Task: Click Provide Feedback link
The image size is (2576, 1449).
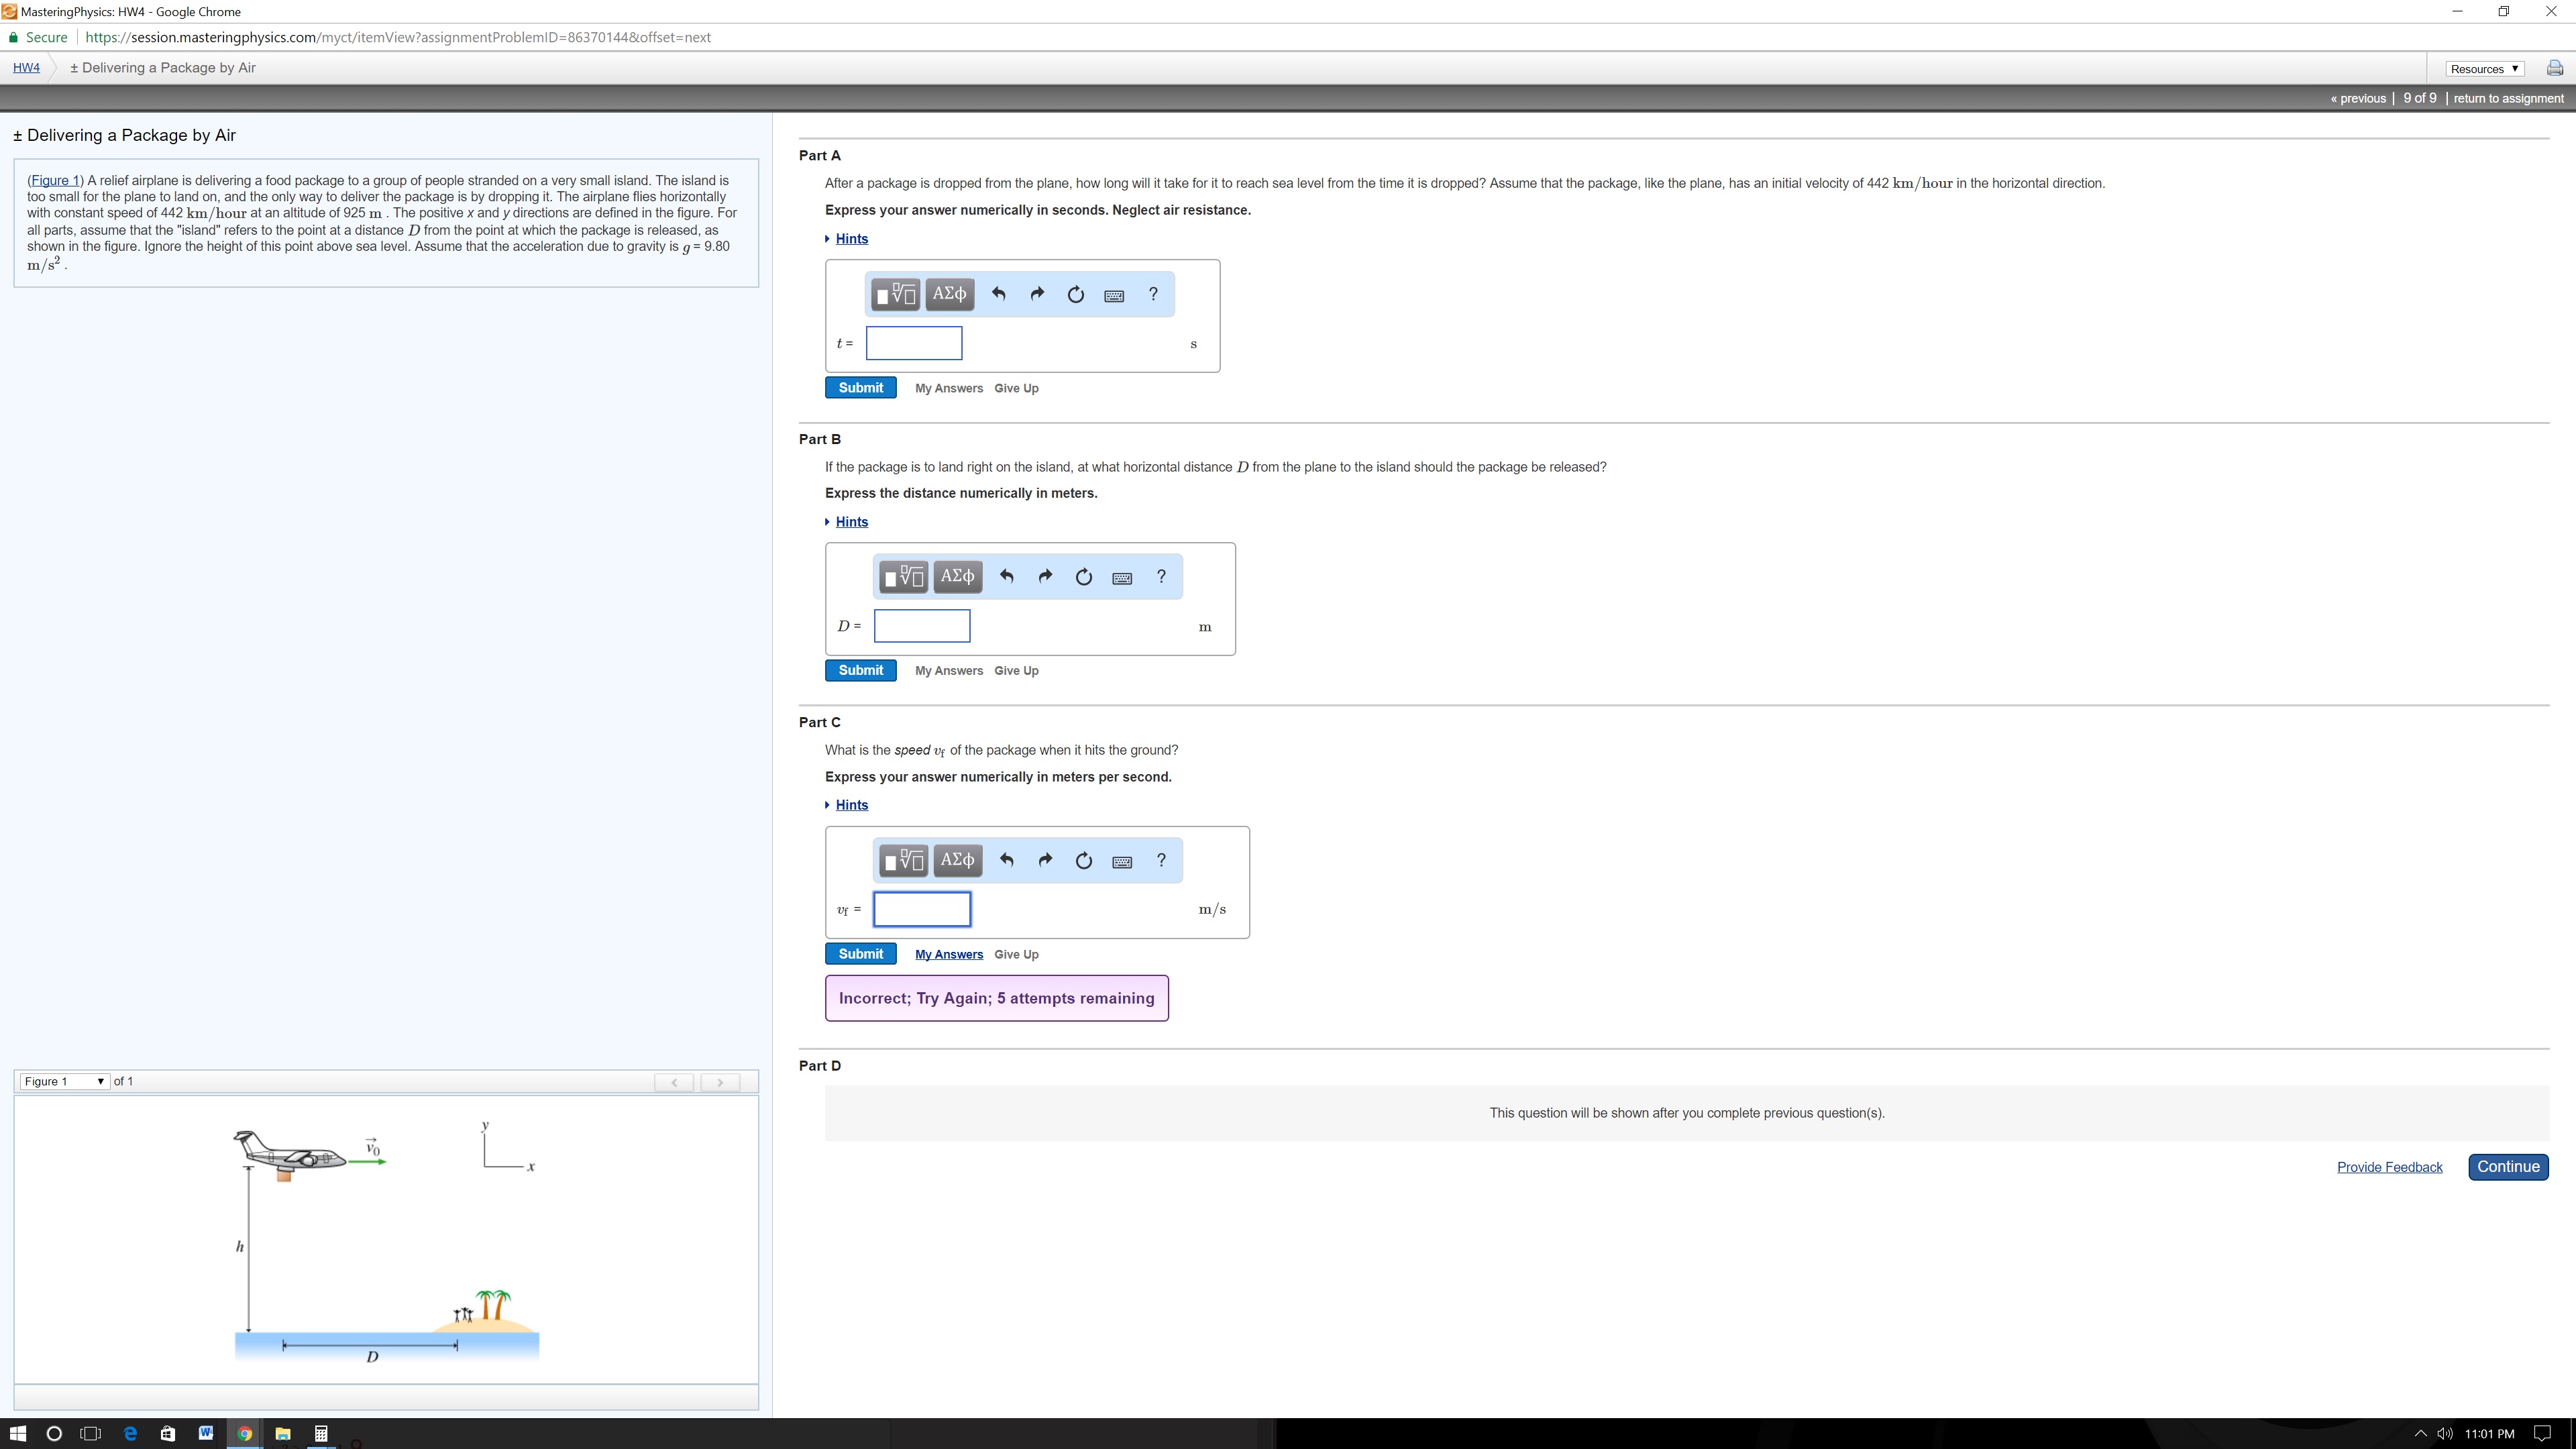Action: coord(2389,1167)
